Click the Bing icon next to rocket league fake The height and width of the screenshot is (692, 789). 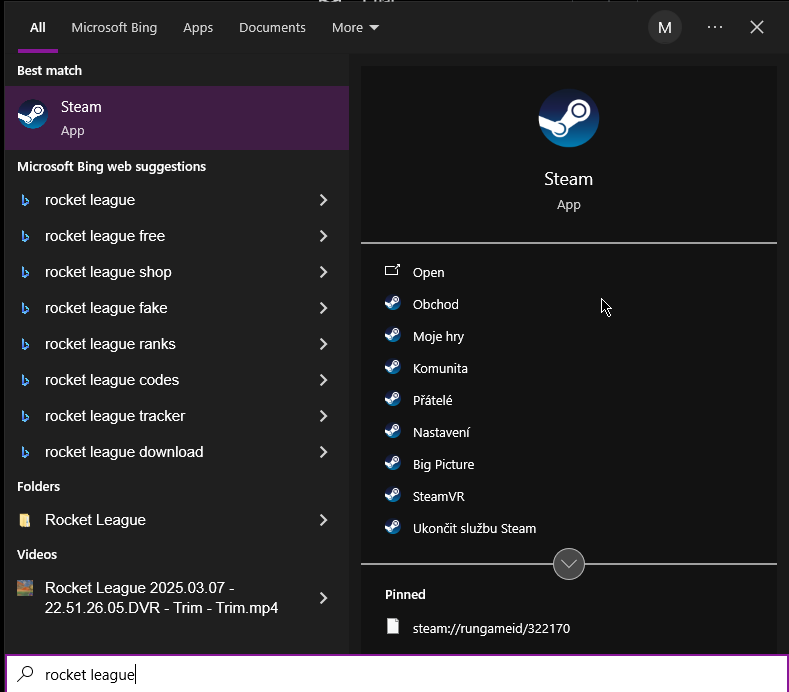pos(25,308)
